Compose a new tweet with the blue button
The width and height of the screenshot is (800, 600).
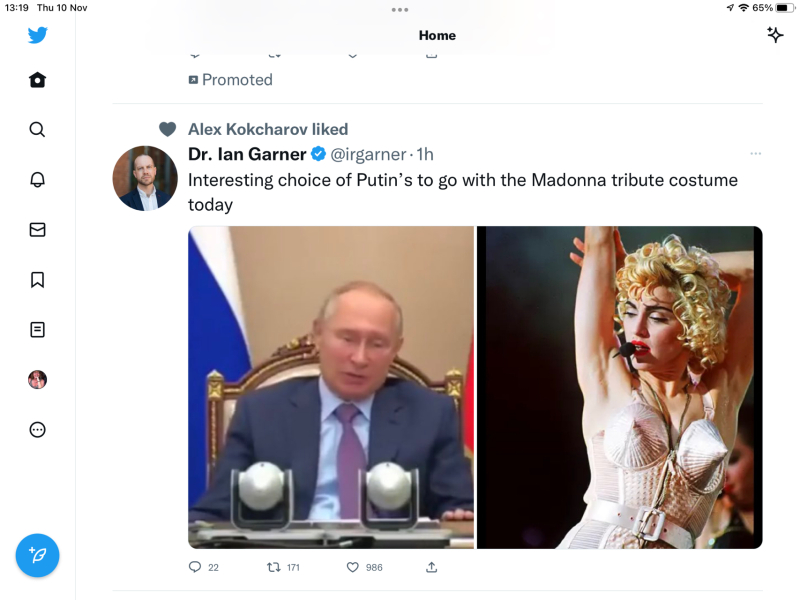[38, 555]
